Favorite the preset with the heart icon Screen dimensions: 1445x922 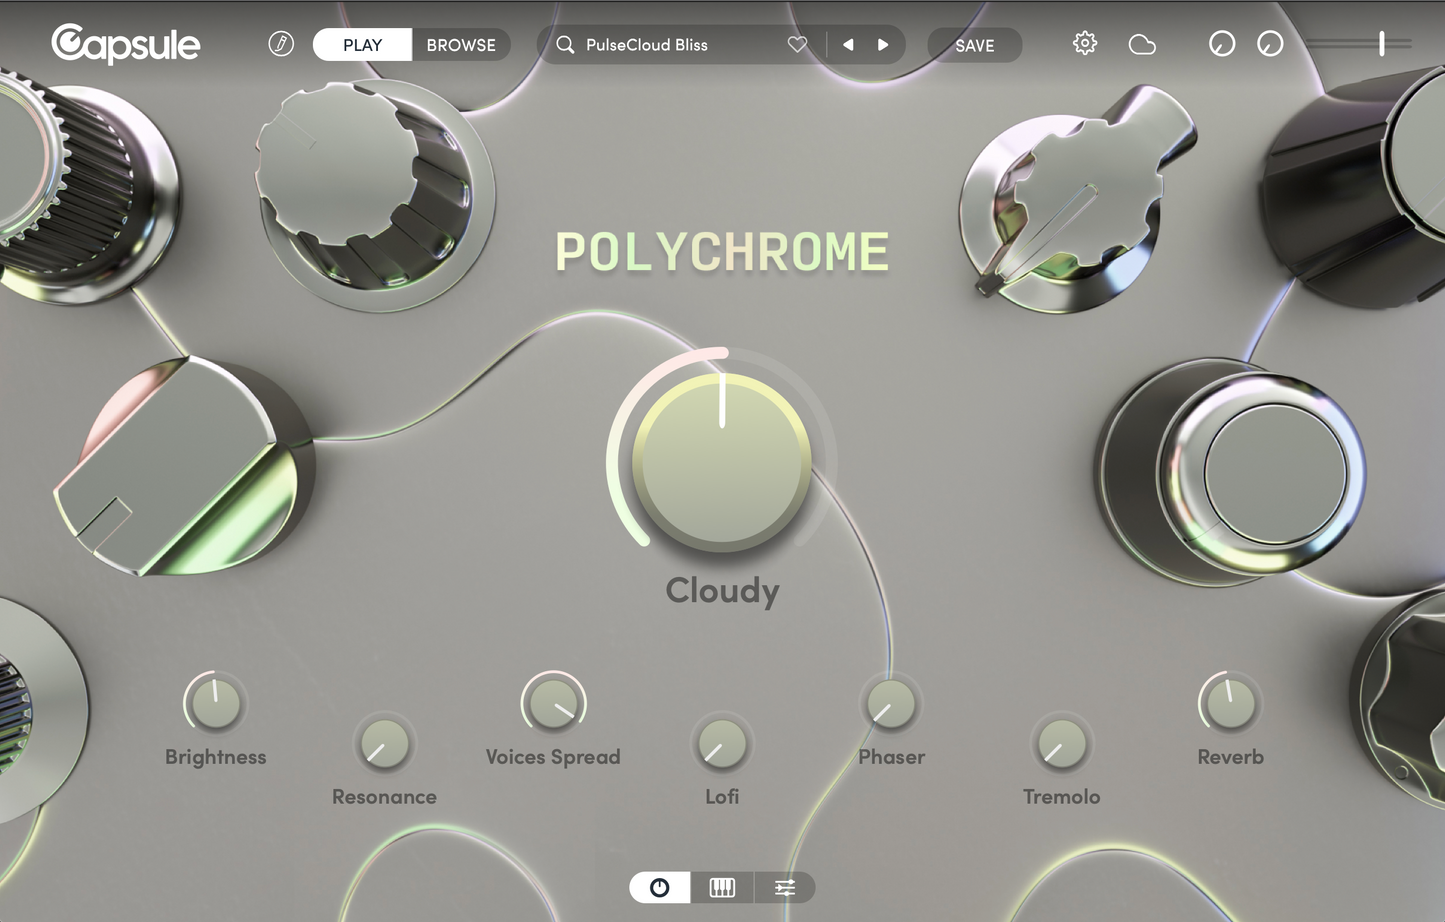[x=797, y=45]
